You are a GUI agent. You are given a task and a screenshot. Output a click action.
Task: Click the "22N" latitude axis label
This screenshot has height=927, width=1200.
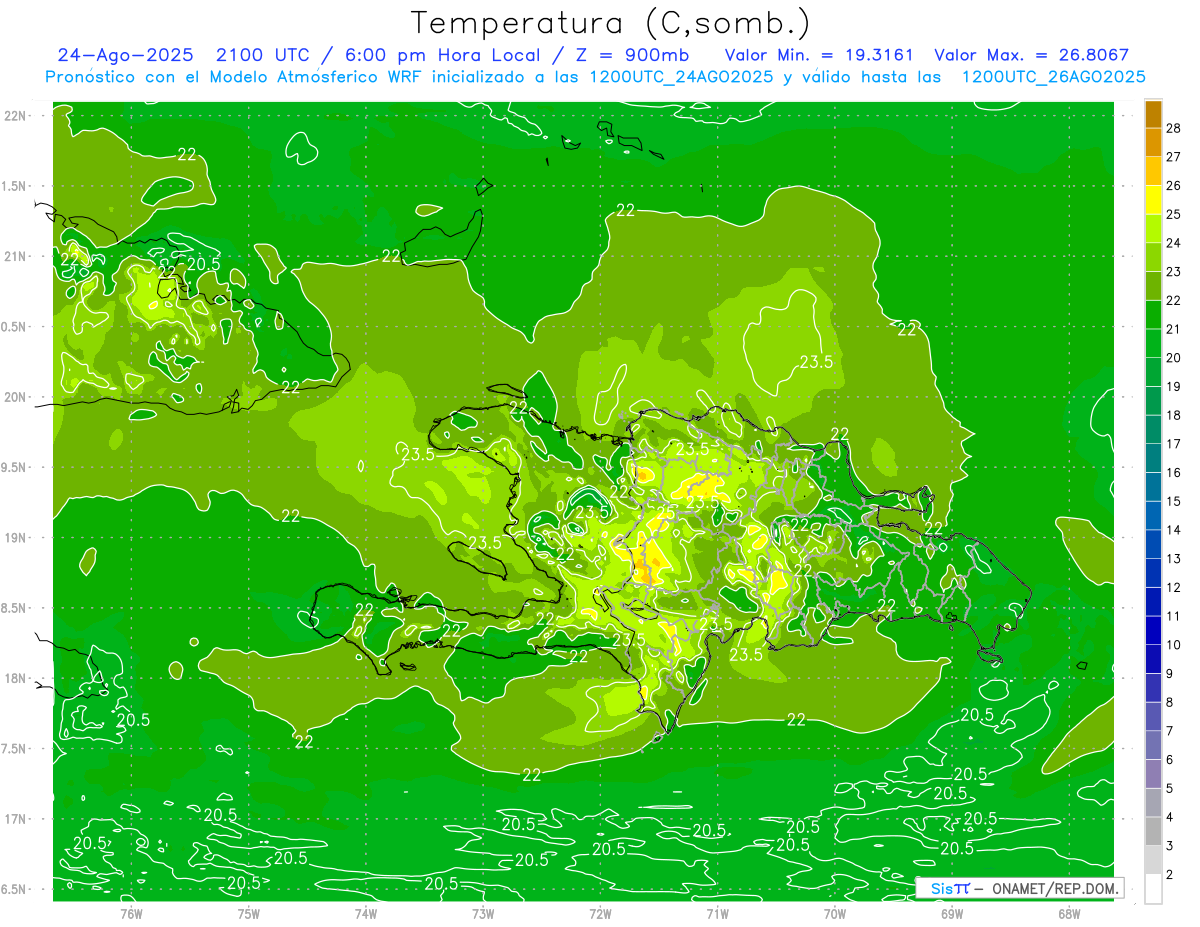click(16, 116)
